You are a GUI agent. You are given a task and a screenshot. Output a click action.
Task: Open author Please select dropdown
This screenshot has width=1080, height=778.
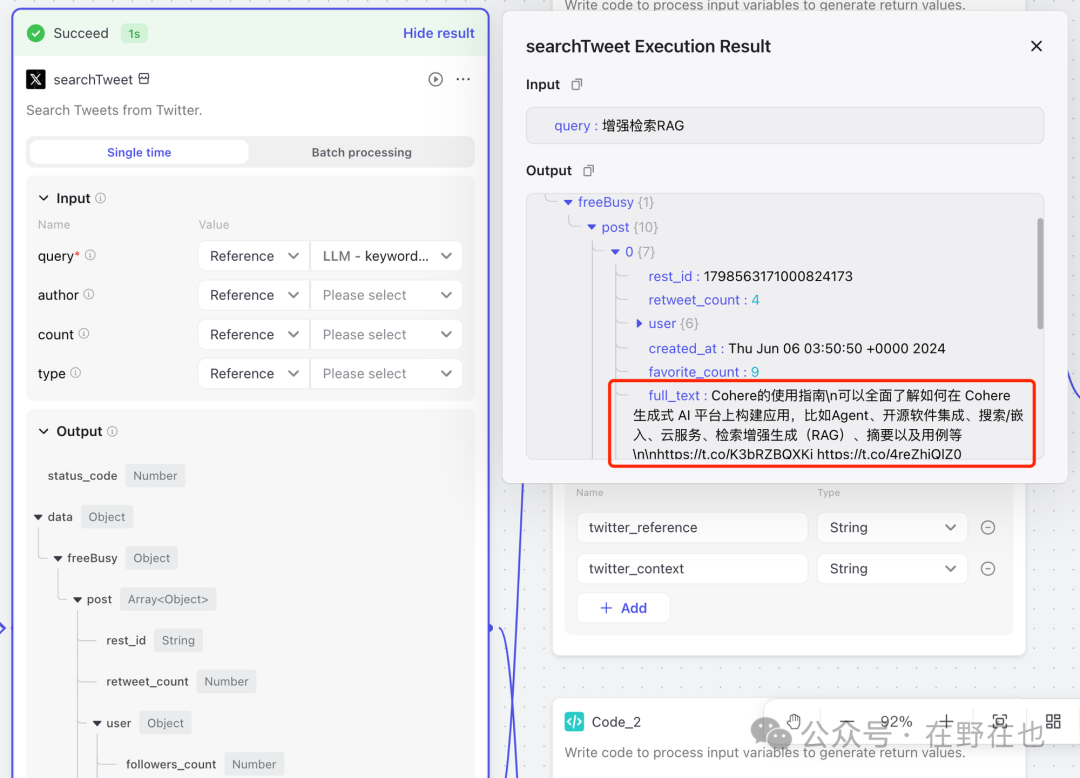tap(386, 295)
